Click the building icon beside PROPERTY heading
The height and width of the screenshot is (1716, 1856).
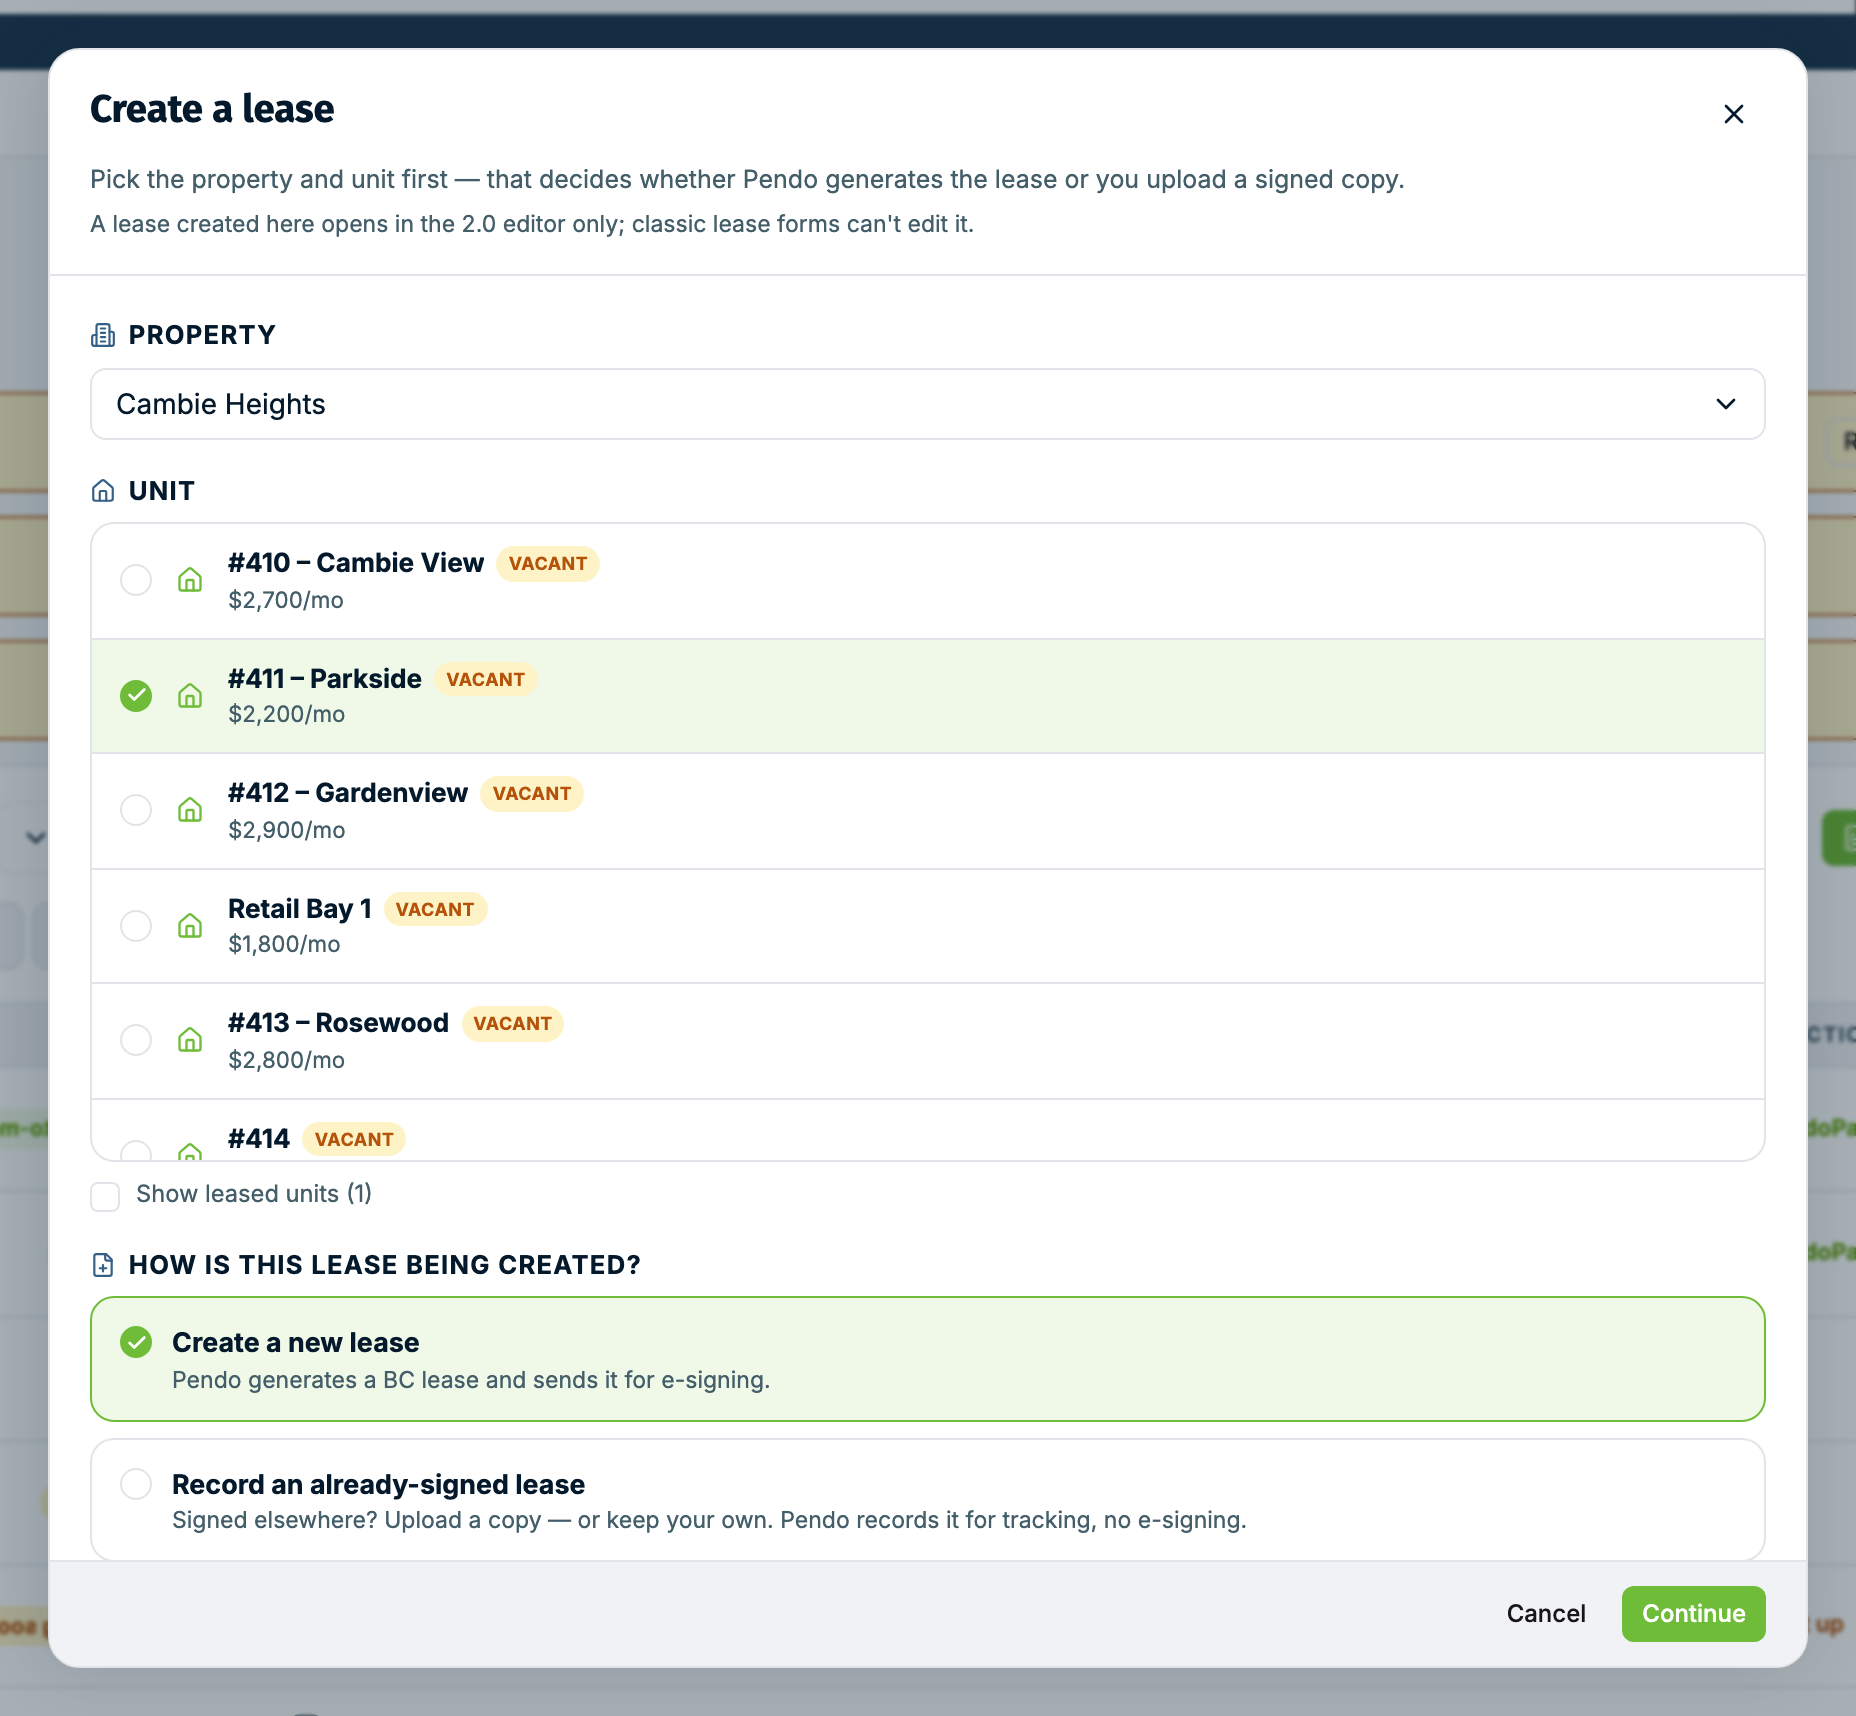103,335
